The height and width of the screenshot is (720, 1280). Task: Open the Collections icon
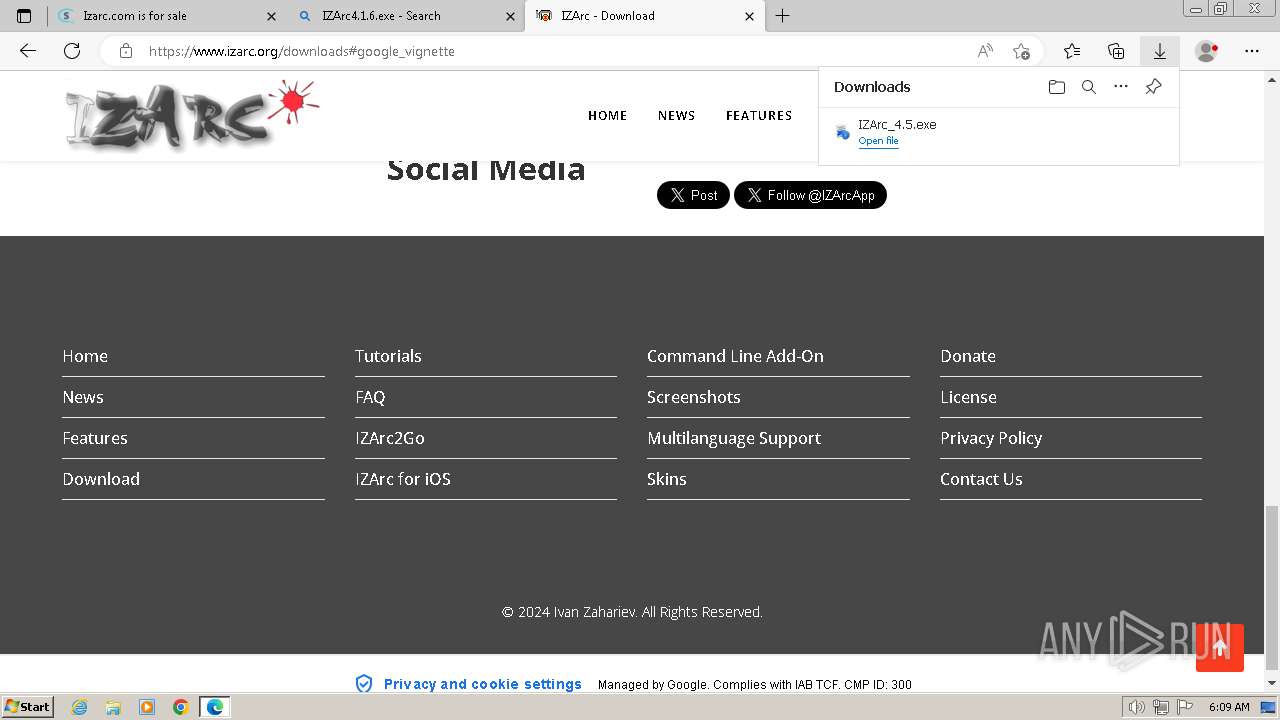1116,51
